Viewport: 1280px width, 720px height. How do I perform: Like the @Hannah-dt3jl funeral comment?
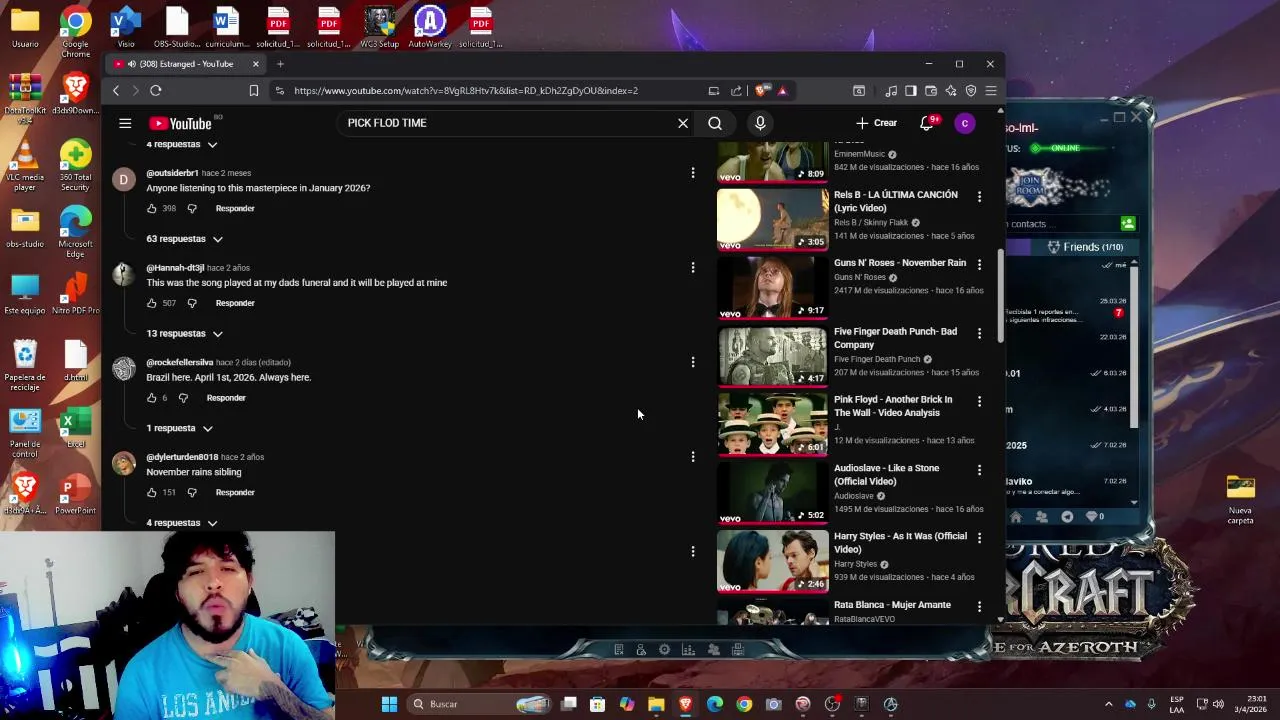pos(152,303)
